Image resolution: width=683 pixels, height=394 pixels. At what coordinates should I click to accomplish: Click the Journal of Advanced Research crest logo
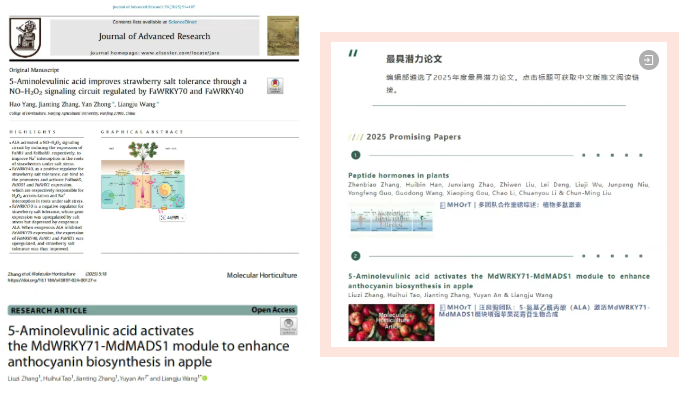[25, 37]
